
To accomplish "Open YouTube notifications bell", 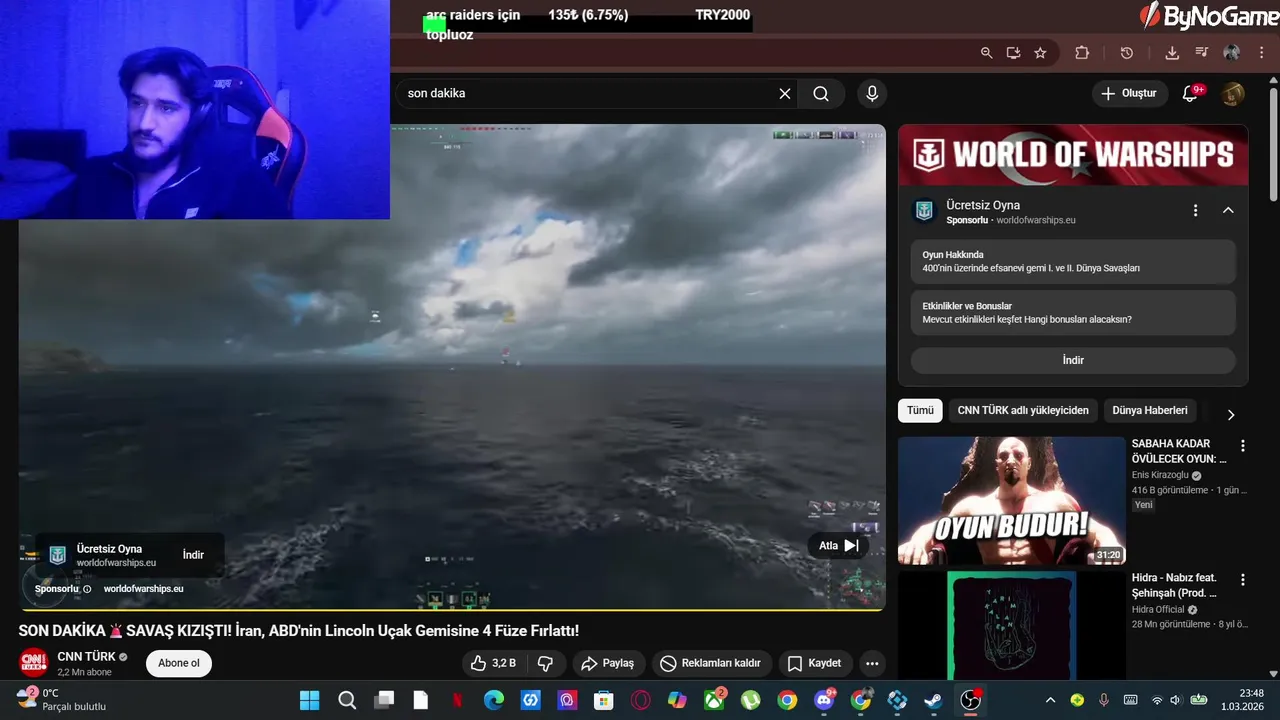I will click(1190, 94).
